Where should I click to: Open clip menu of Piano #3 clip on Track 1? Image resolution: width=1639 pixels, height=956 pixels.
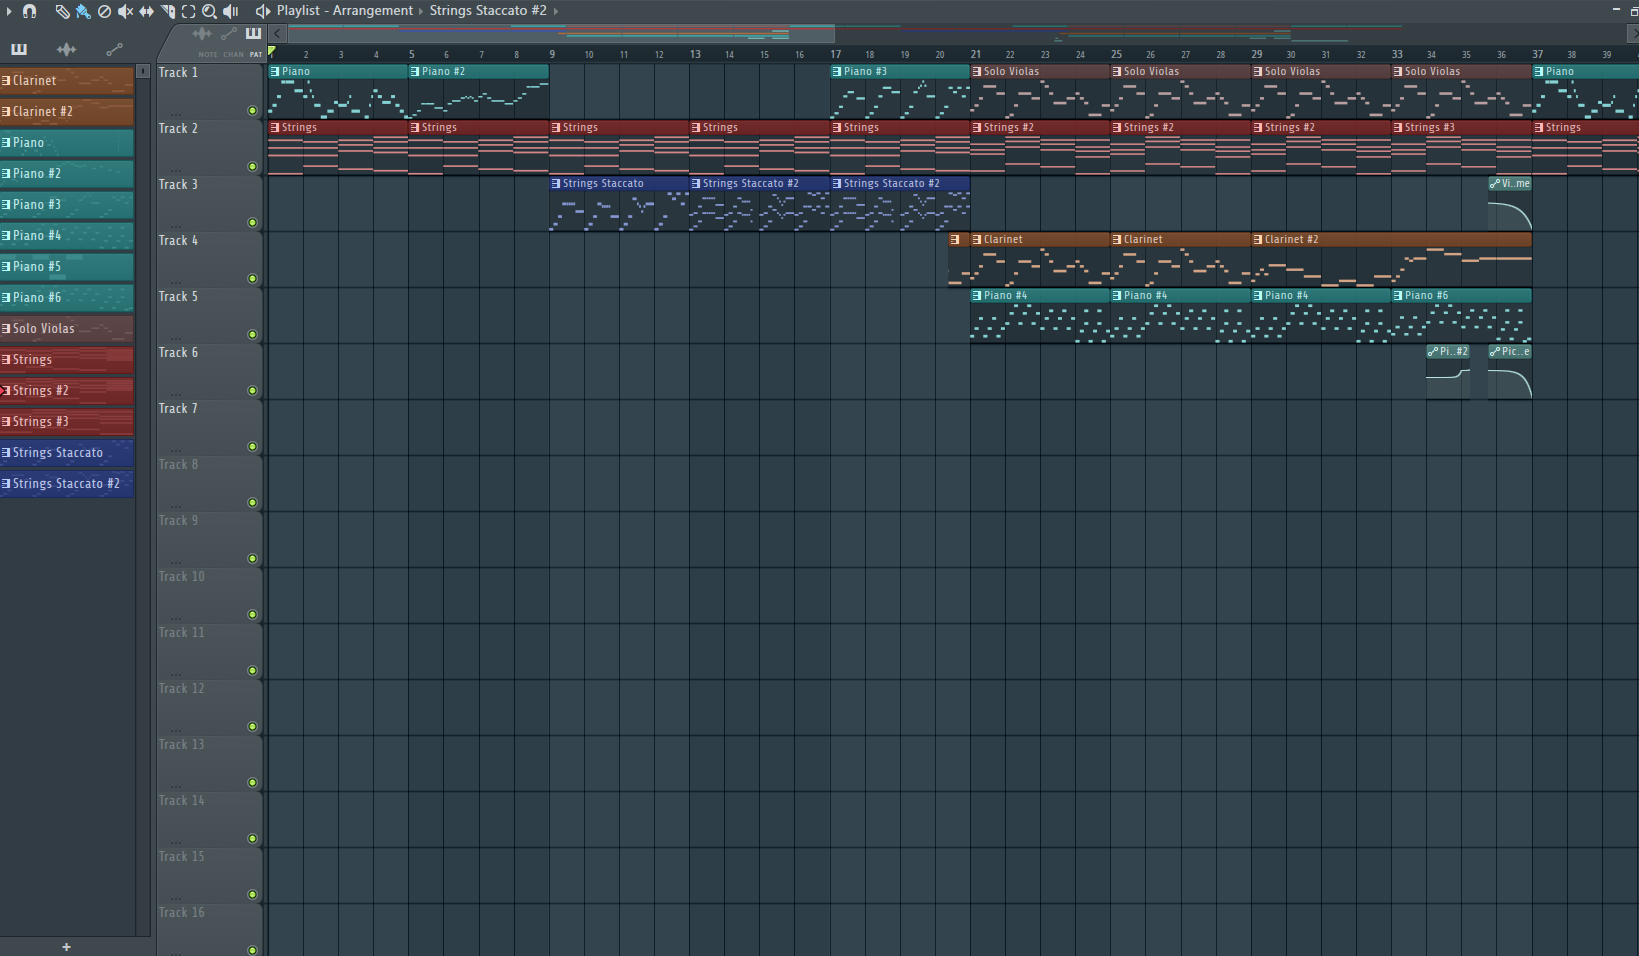(x=837, y=72)
